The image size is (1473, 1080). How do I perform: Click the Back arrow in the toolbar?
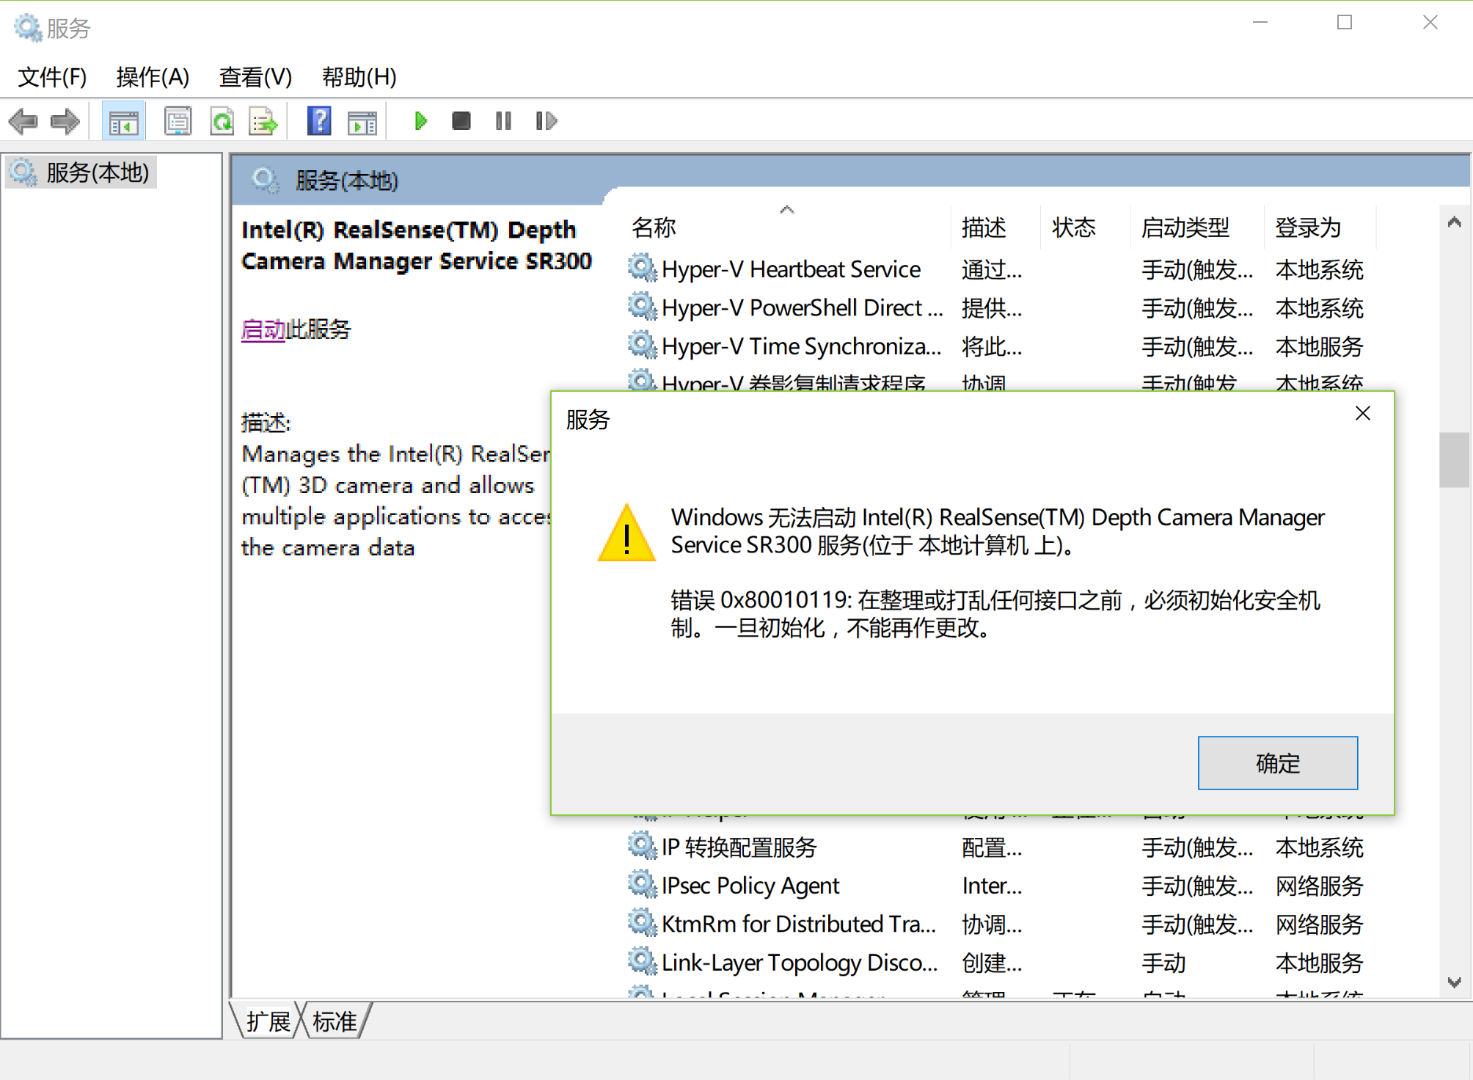23,122
